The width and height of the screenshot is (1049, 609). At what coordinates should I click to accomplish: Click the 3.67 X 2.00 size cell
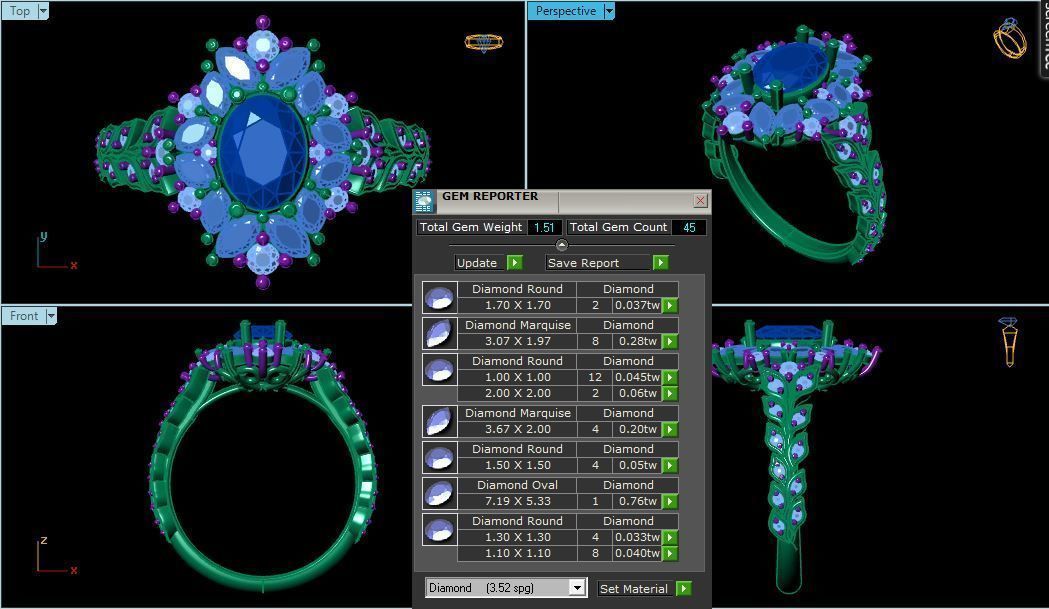(x=517, y=430)
